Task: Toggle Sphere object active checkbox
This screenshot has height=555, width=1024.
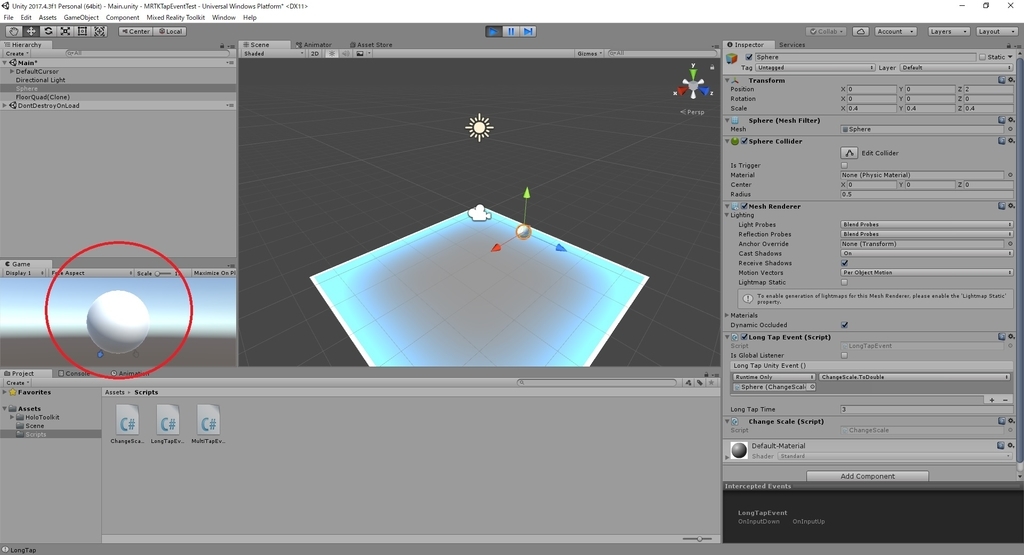Action: tap(749, 57)
